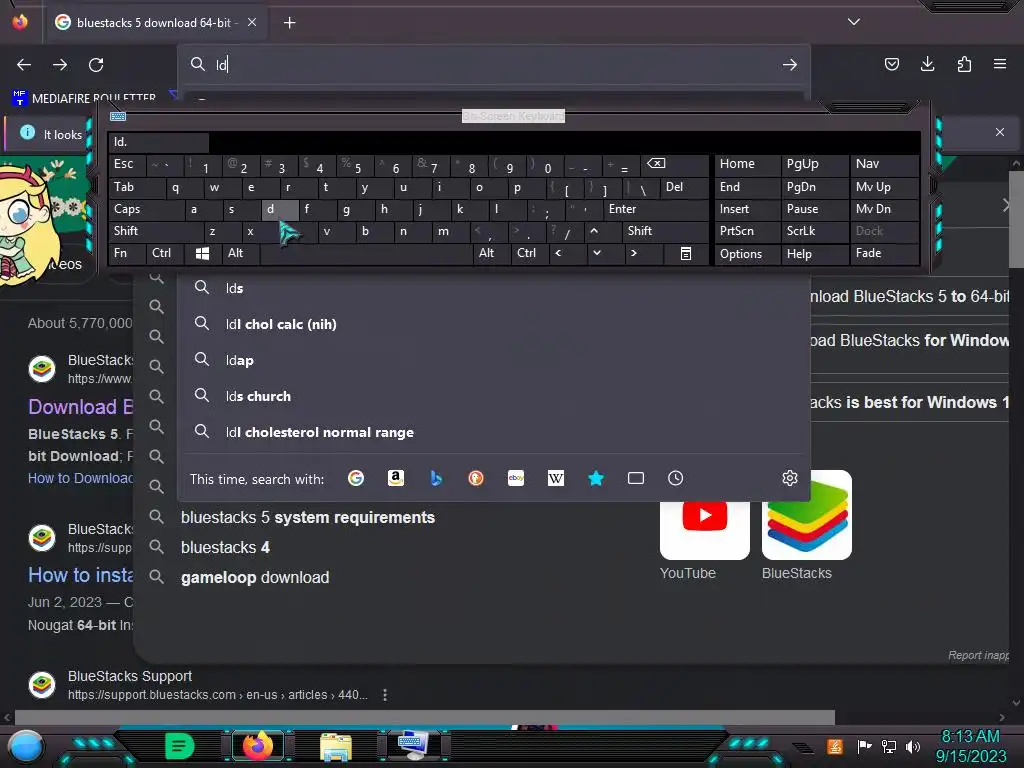
Task: Select the 'ld.' text prediction
Action: 159,142
